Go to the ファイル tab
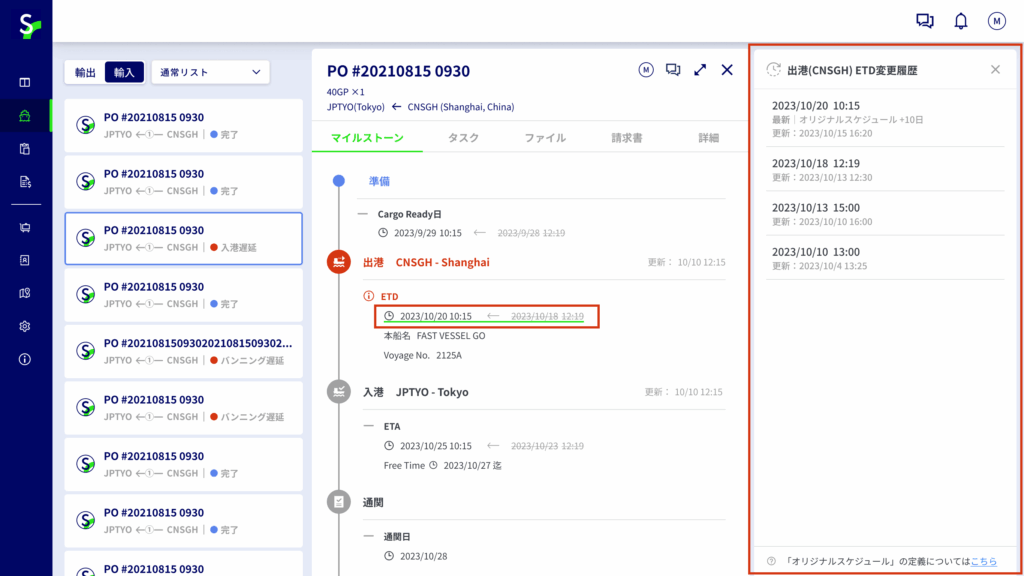 click(545, 138)
